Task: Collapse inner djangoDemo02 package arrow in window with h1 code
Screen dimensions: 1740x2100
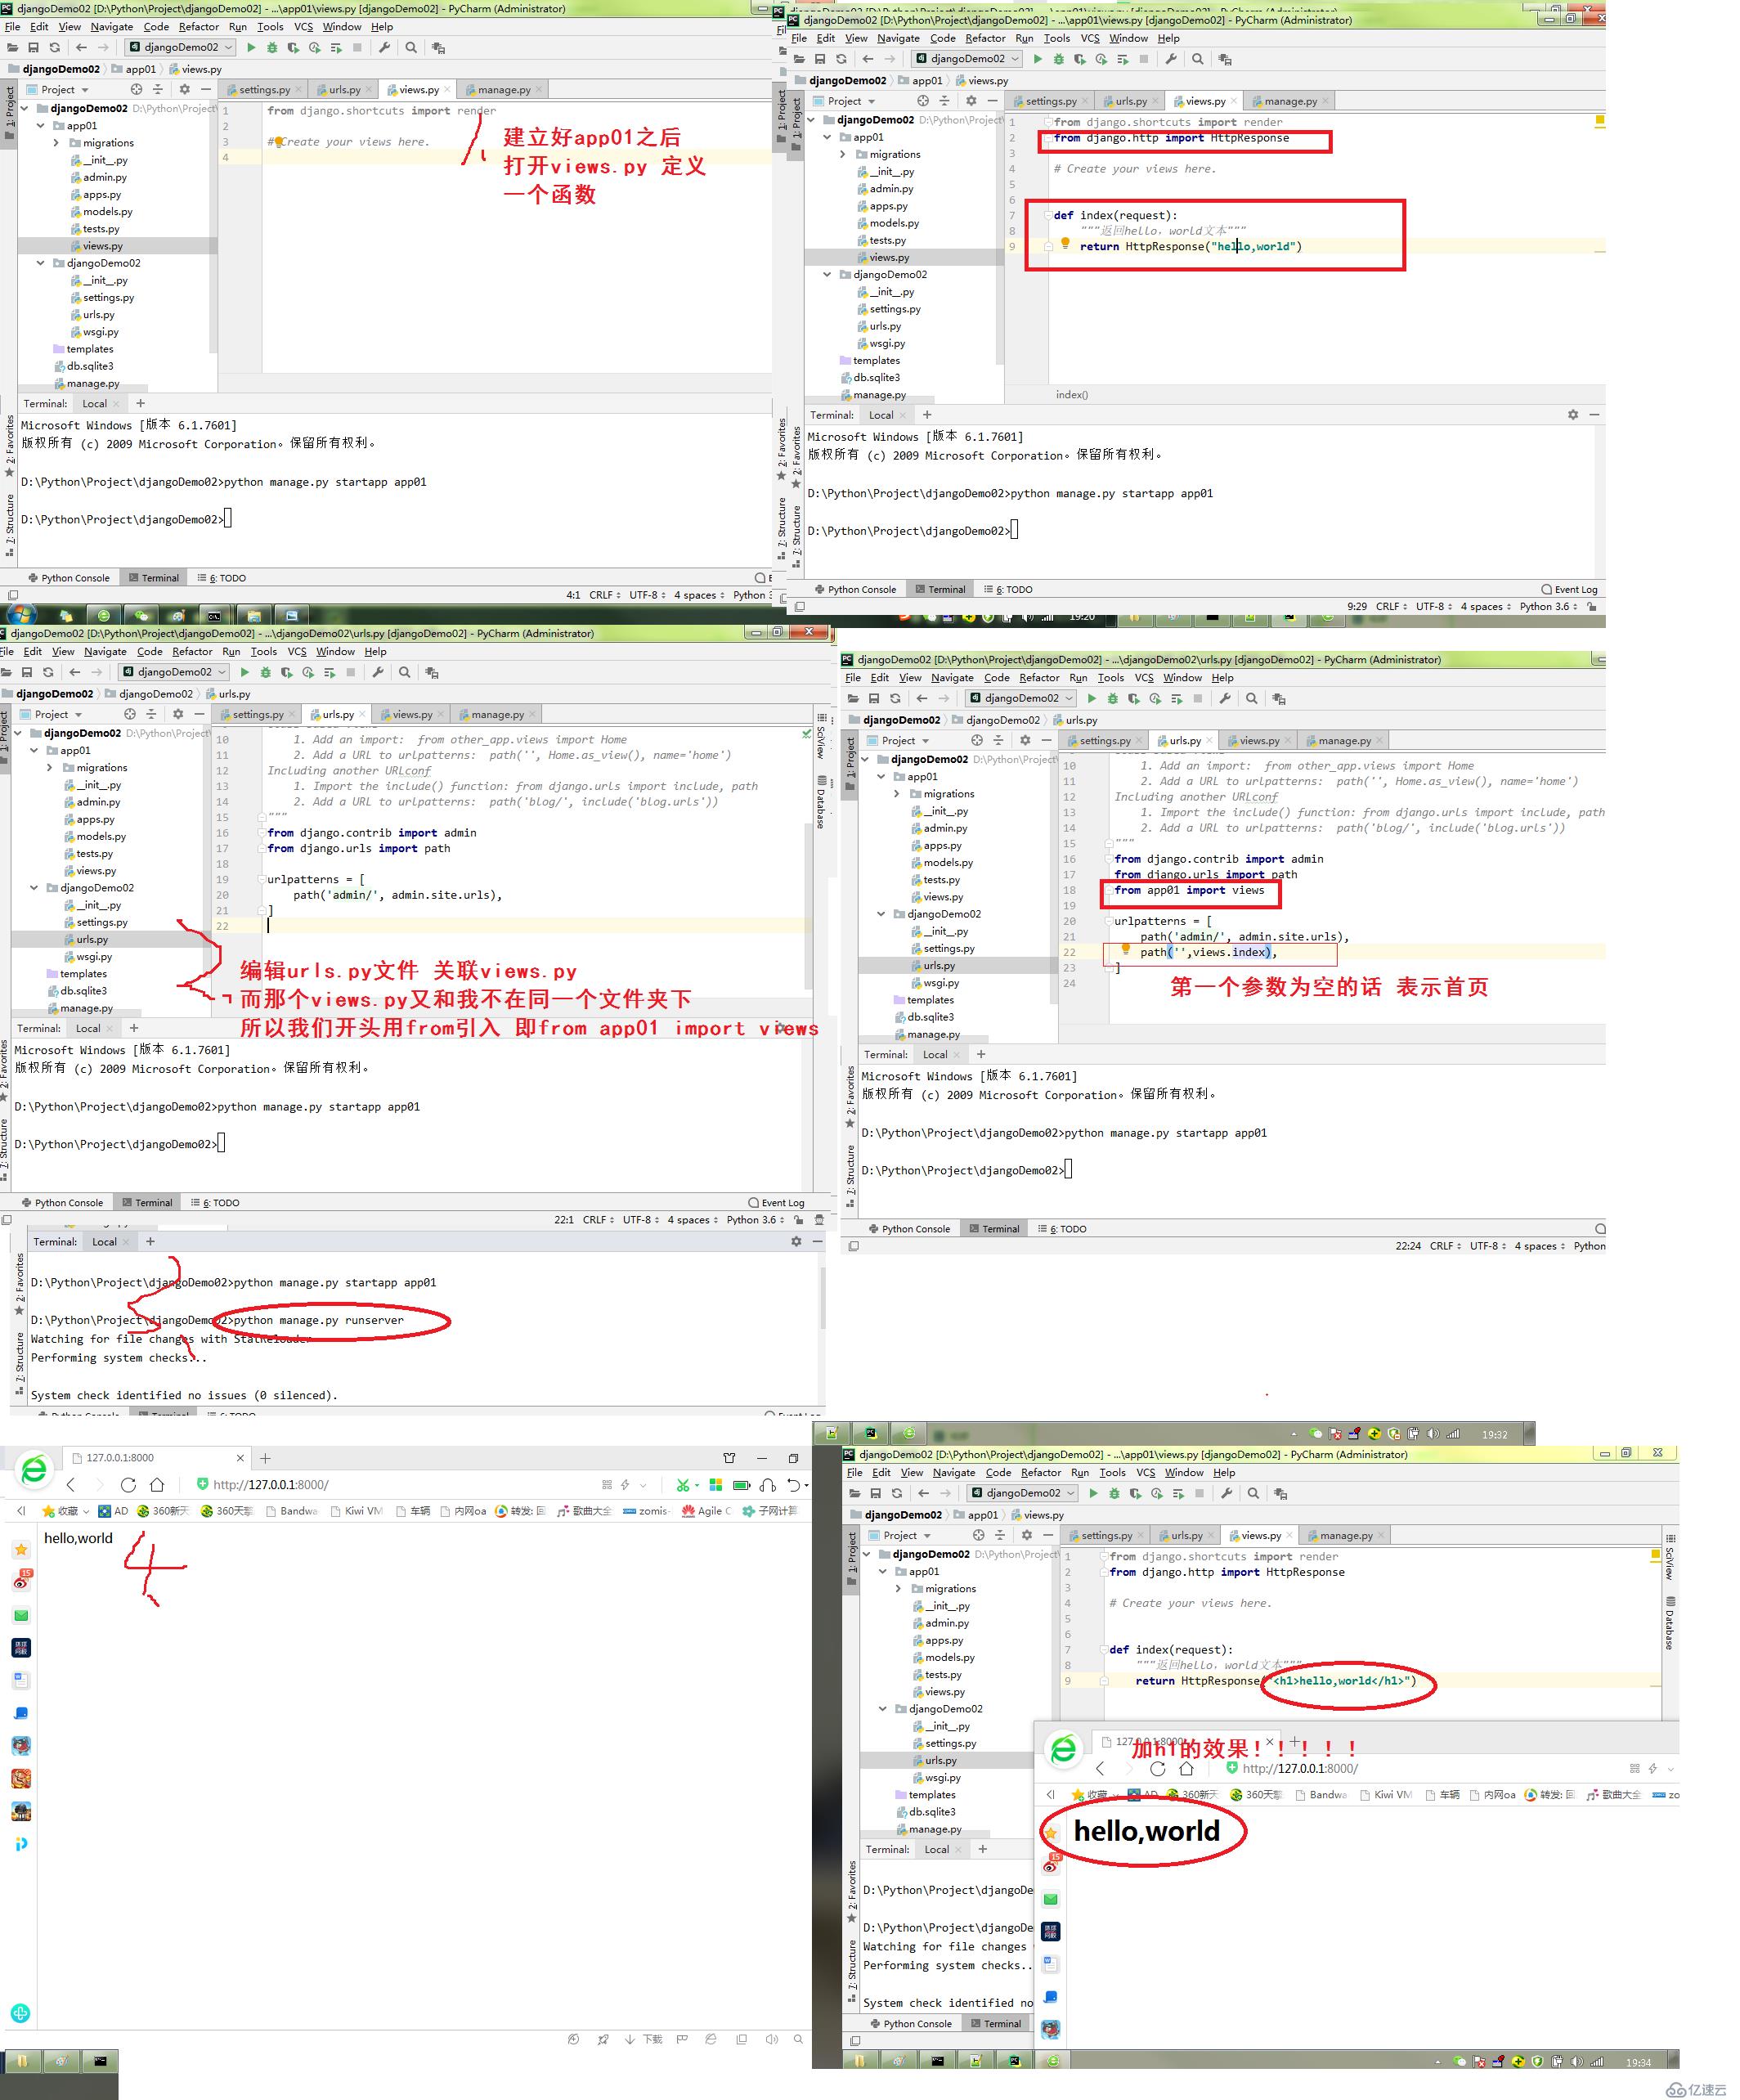Action: (x=882, y=1708)
